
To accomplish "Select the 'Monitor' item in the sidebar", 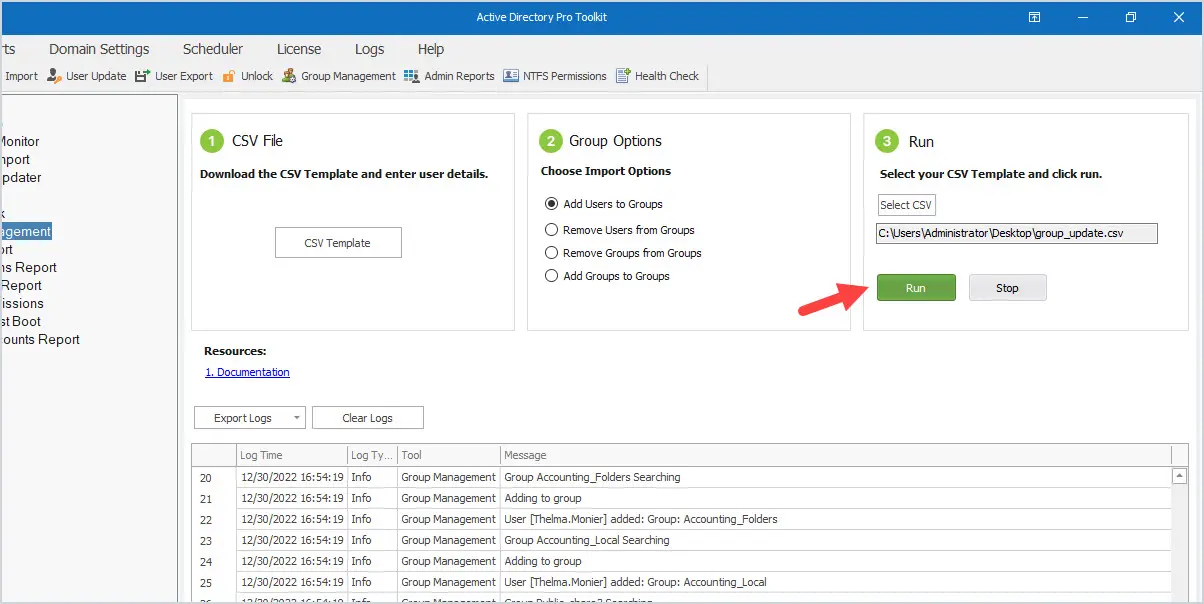I will click(x=20, y=141).
